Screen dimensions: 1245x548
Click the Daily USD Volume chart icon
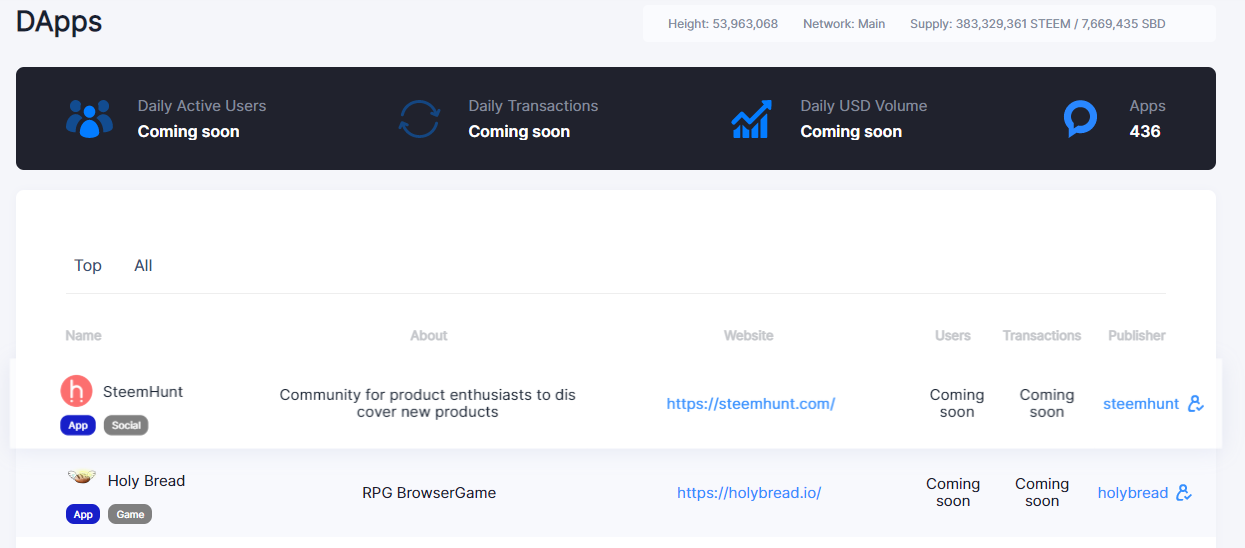tap(751, 119)
